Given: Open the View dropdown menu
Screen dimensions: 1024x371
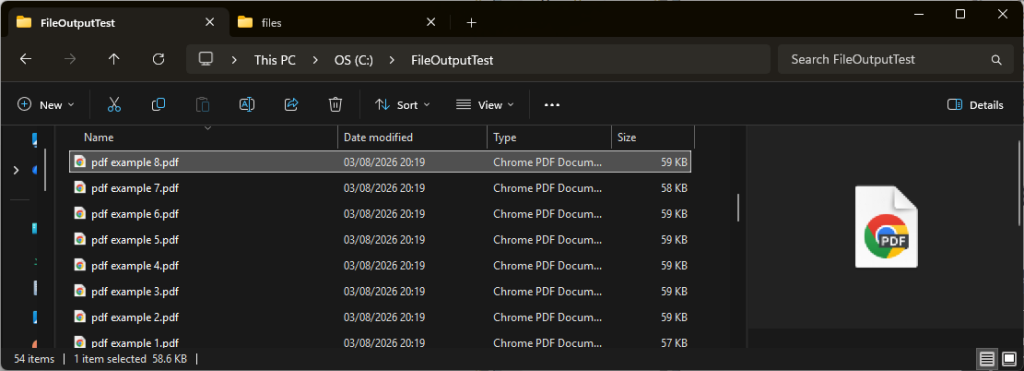Looking at the screenshot, I should click(x=485, y=105).
